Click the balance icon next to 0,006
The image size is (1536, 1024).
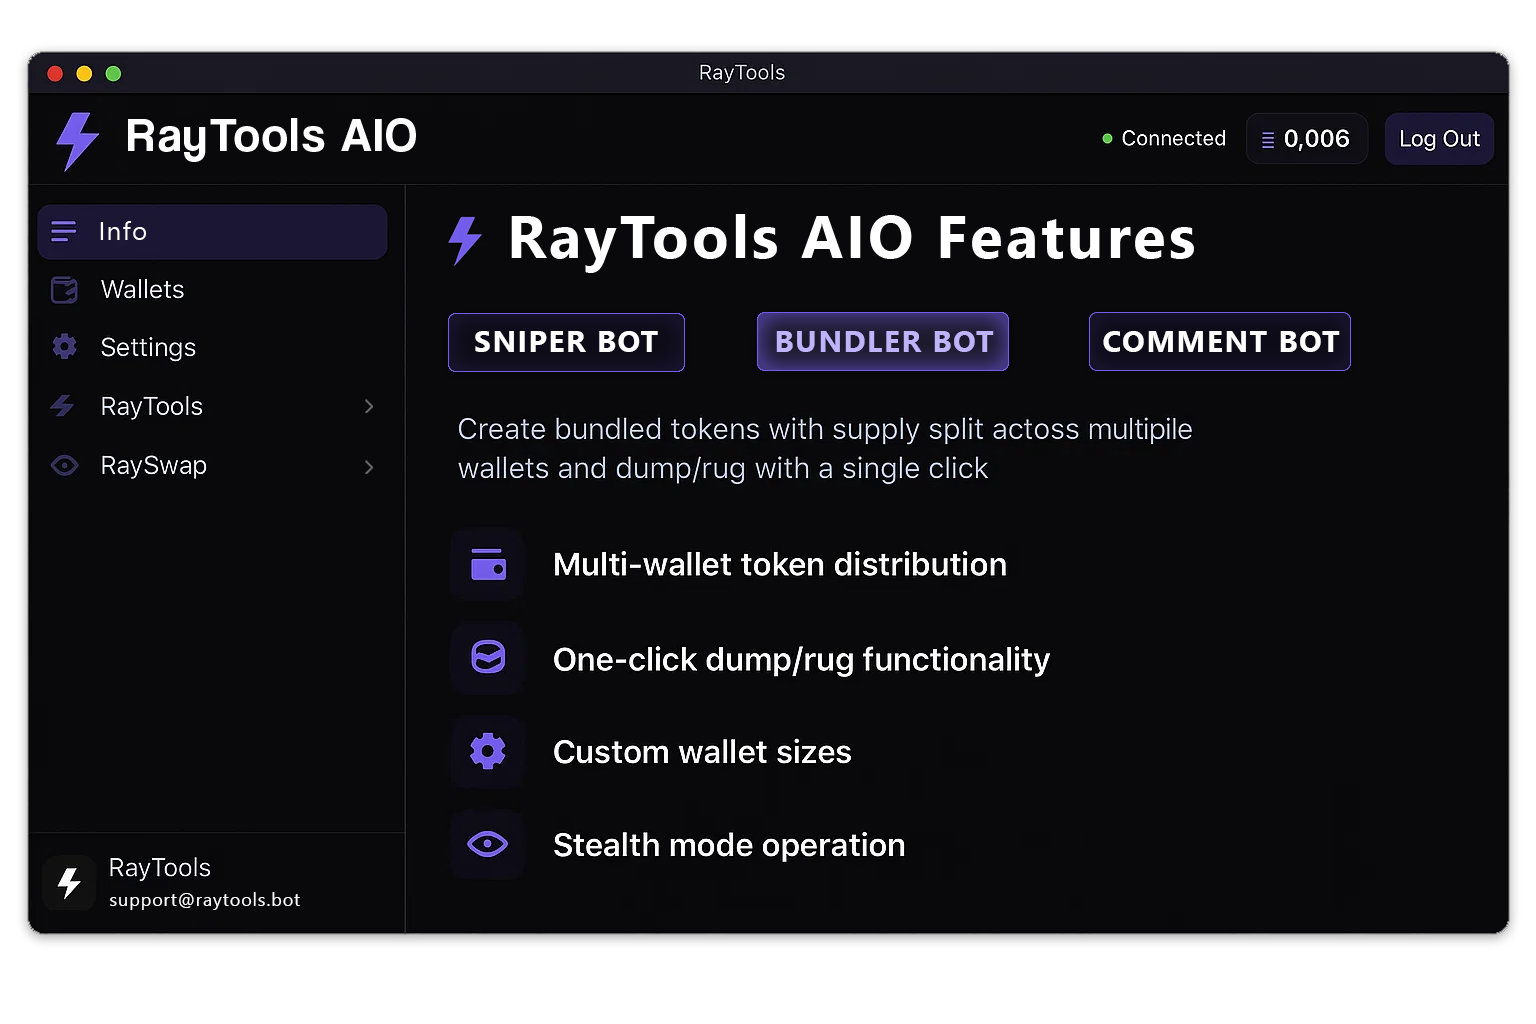point(1268,141)
